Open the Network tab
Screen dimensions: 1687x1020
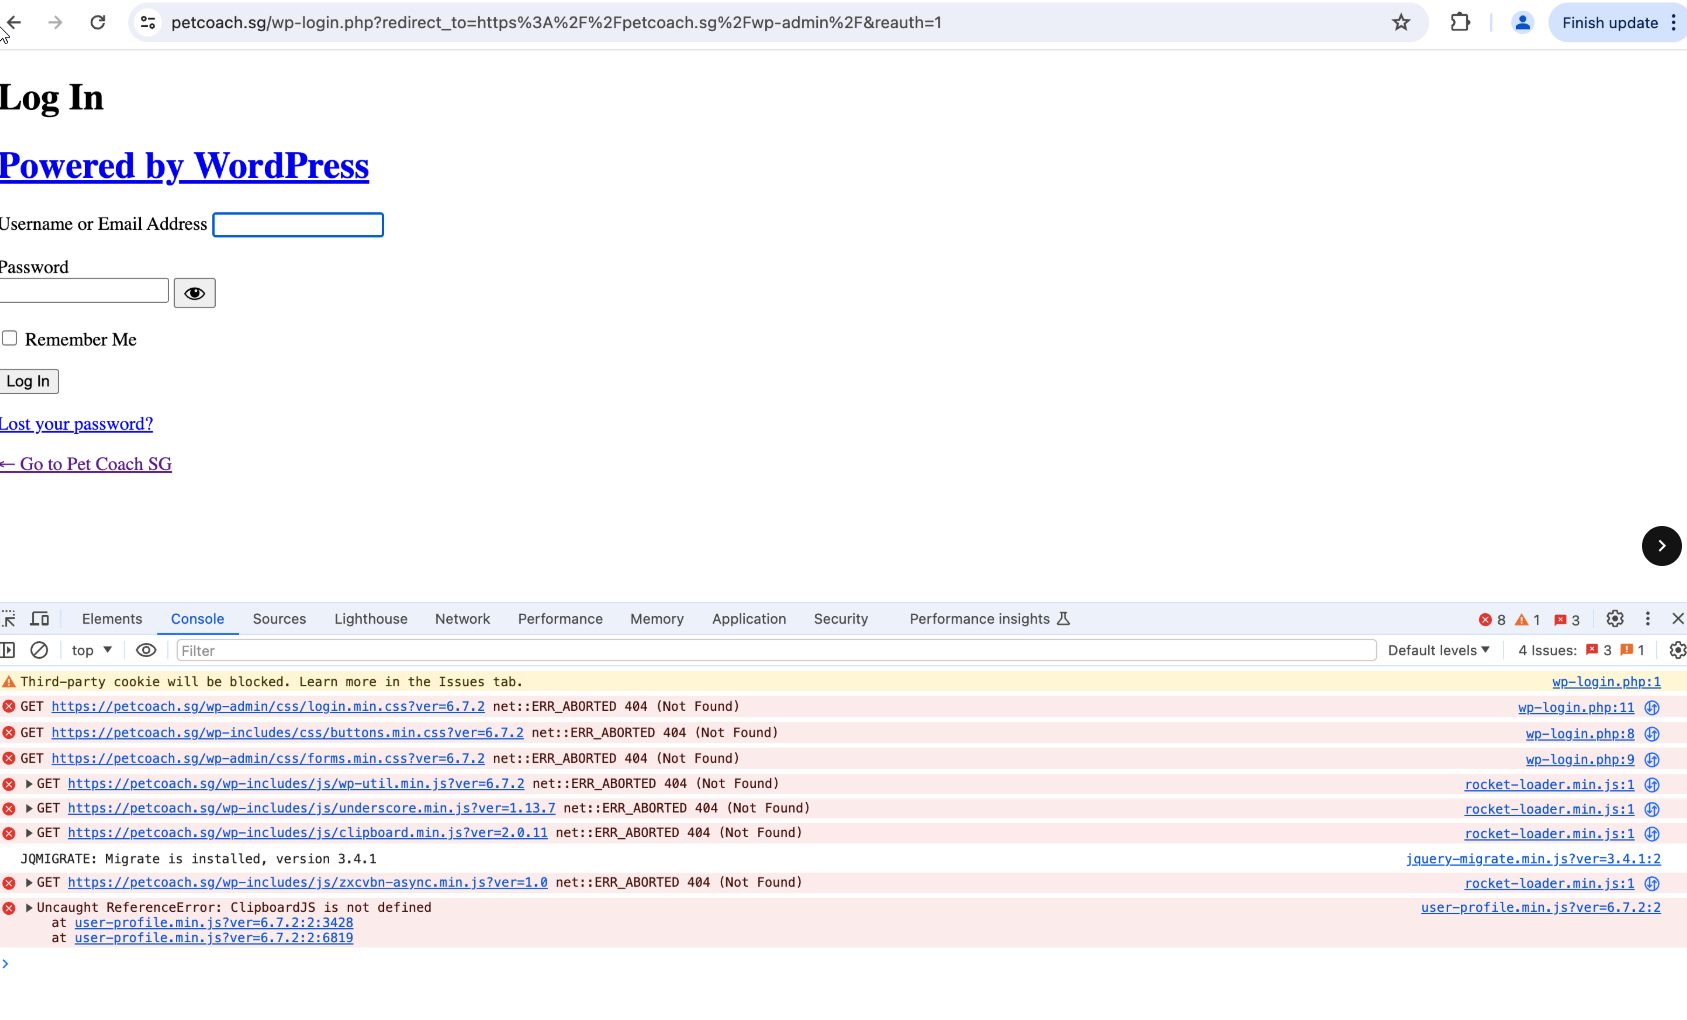[462, 619]
